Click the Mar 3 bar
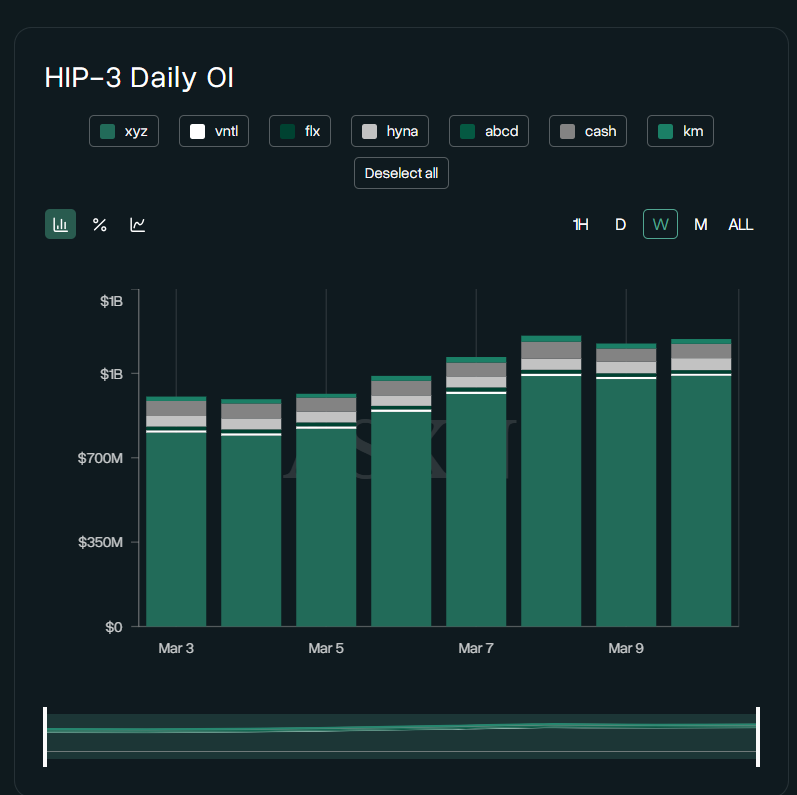Screen dimensions: 797x795 point(176,520)
